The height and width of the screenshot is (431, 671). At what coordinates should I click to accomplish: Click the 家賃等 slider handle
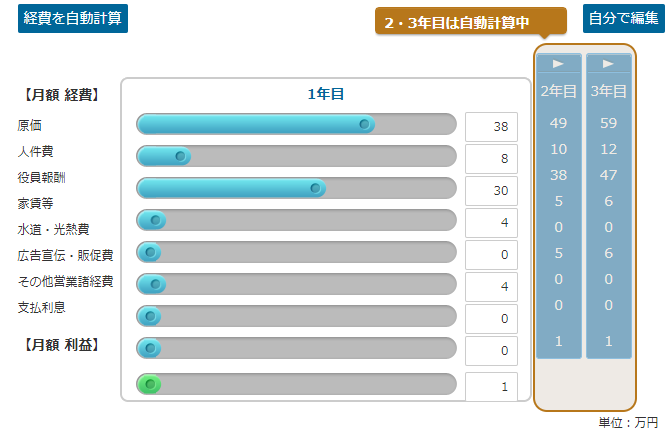click(x=155, y=220)
